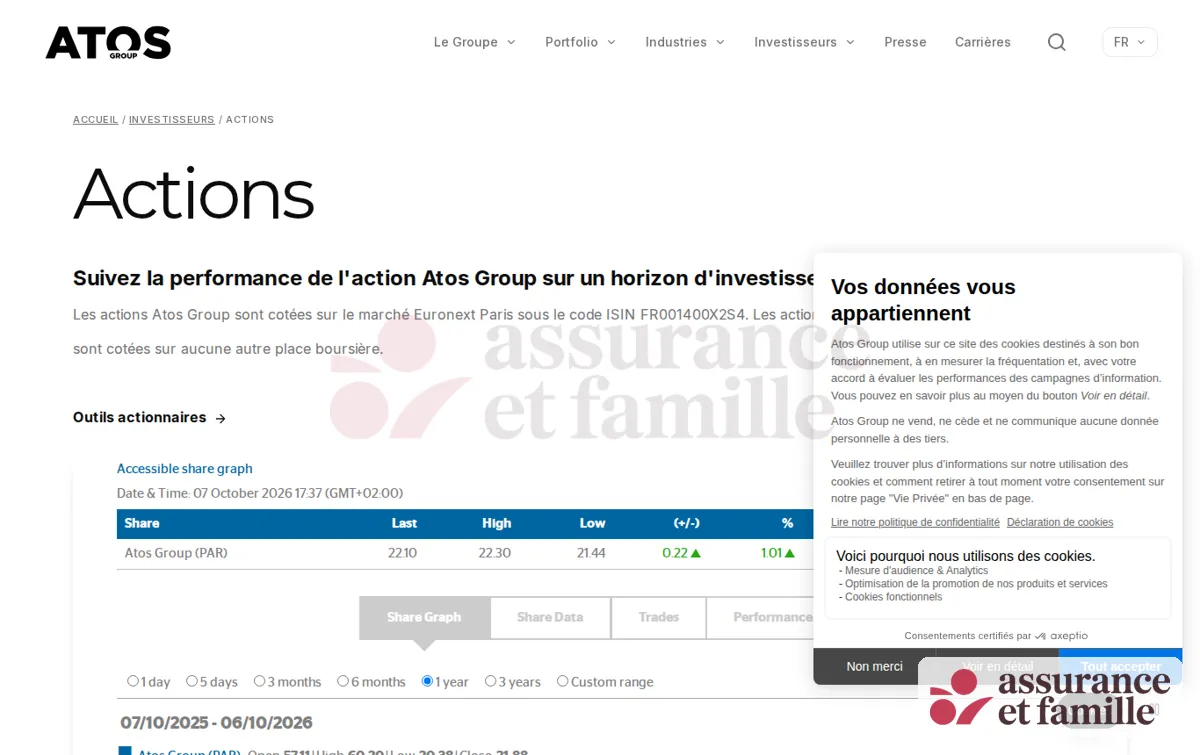Expand the Portfolio menu
Image resolution: width=1200 pixels, height=755 pixels.
coord(581,42)
